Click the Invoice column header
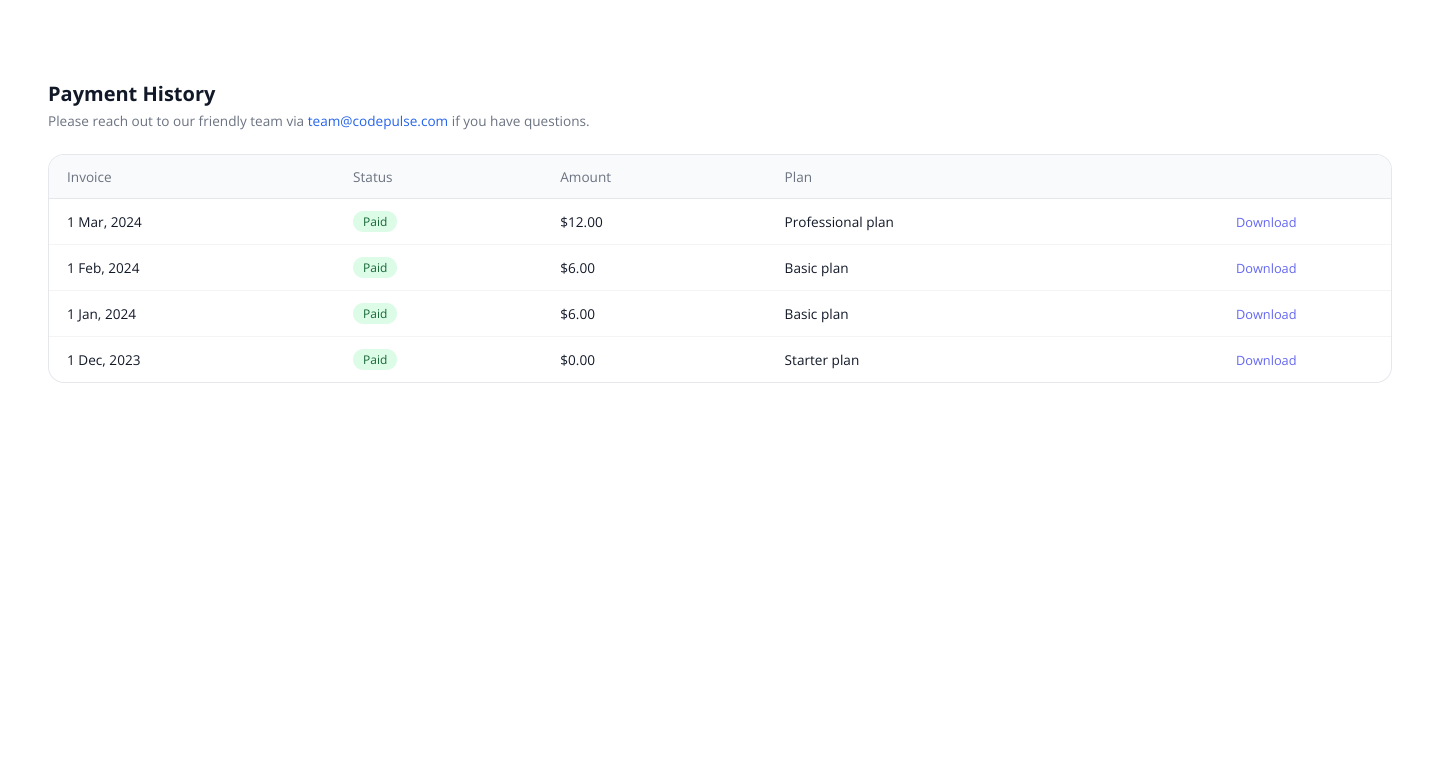This screenshot has width=1440, height=768. [x=89, y=177]
